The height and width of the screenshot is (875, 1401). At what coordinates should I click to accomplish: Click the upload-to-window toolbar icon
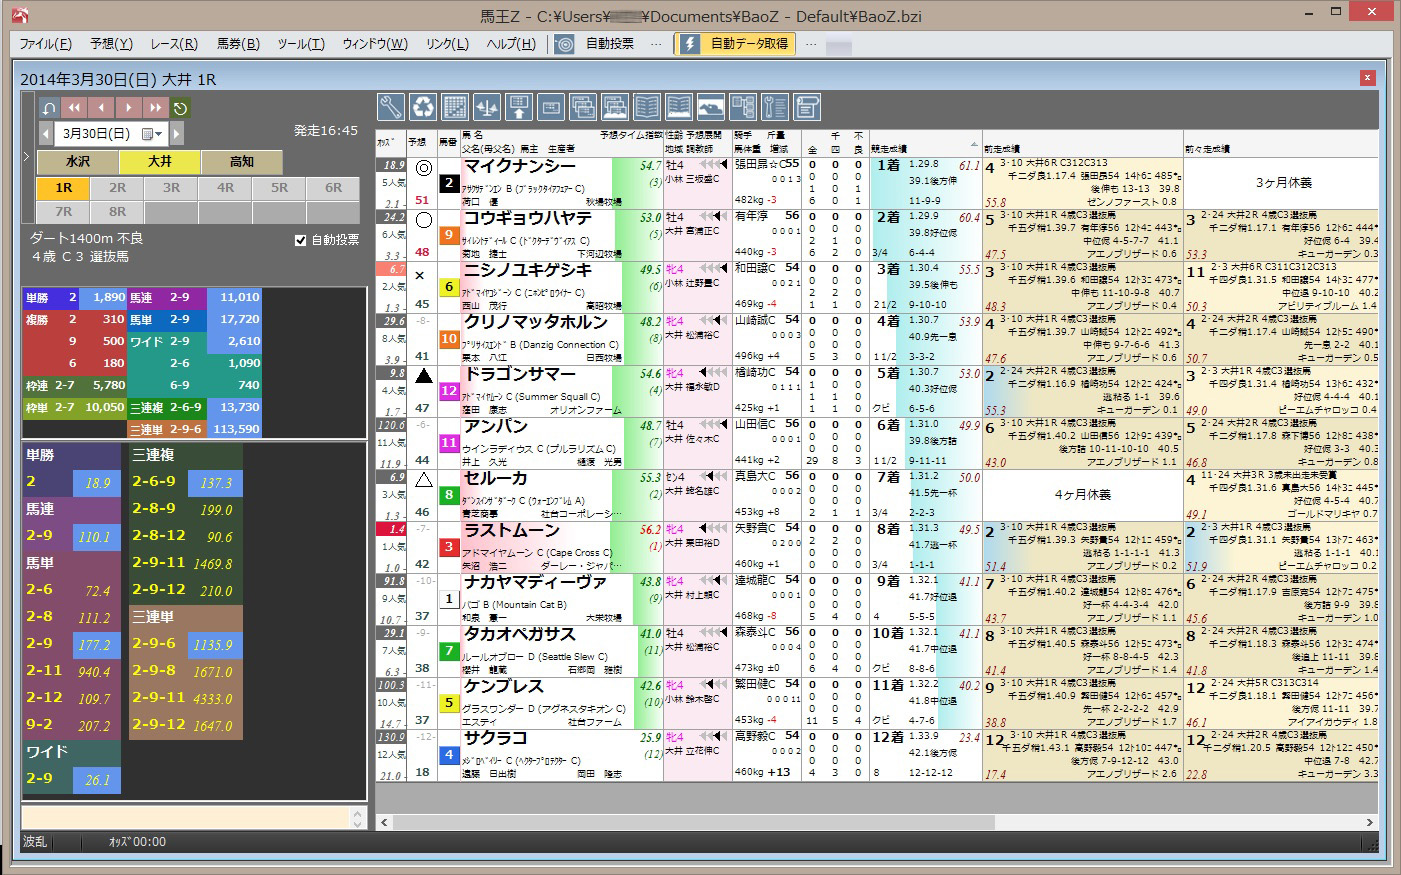coord(517,107)
